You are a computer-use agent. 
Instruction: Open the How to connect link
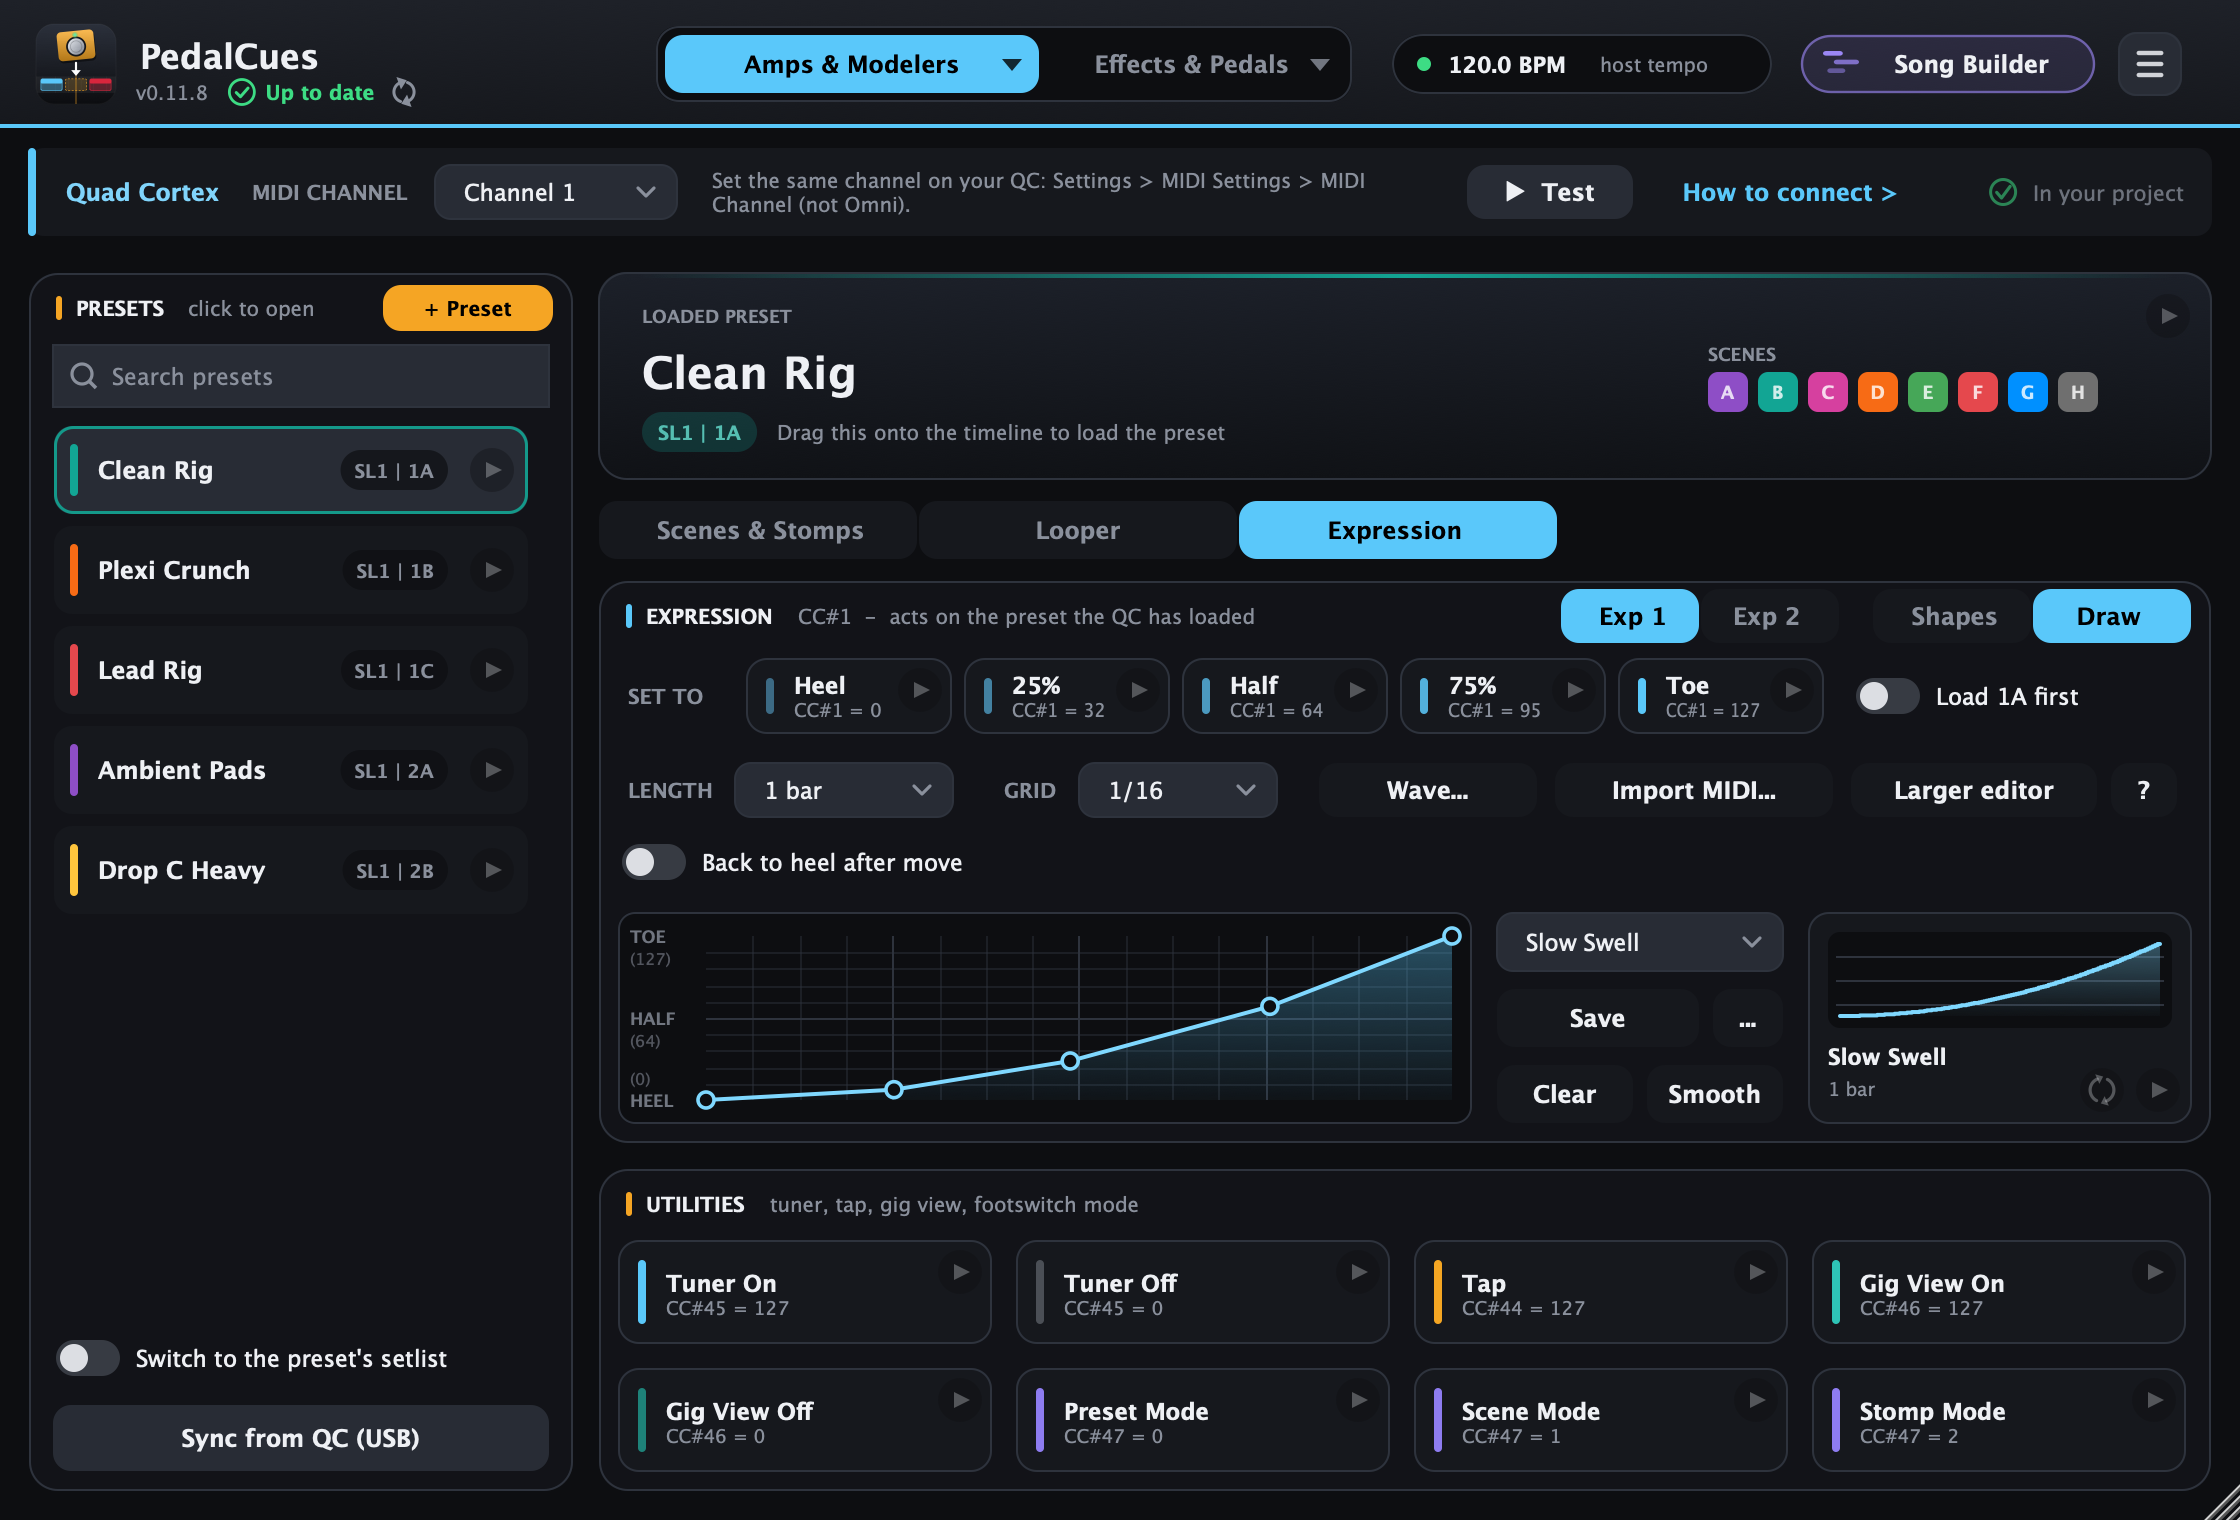(1789, 192)
